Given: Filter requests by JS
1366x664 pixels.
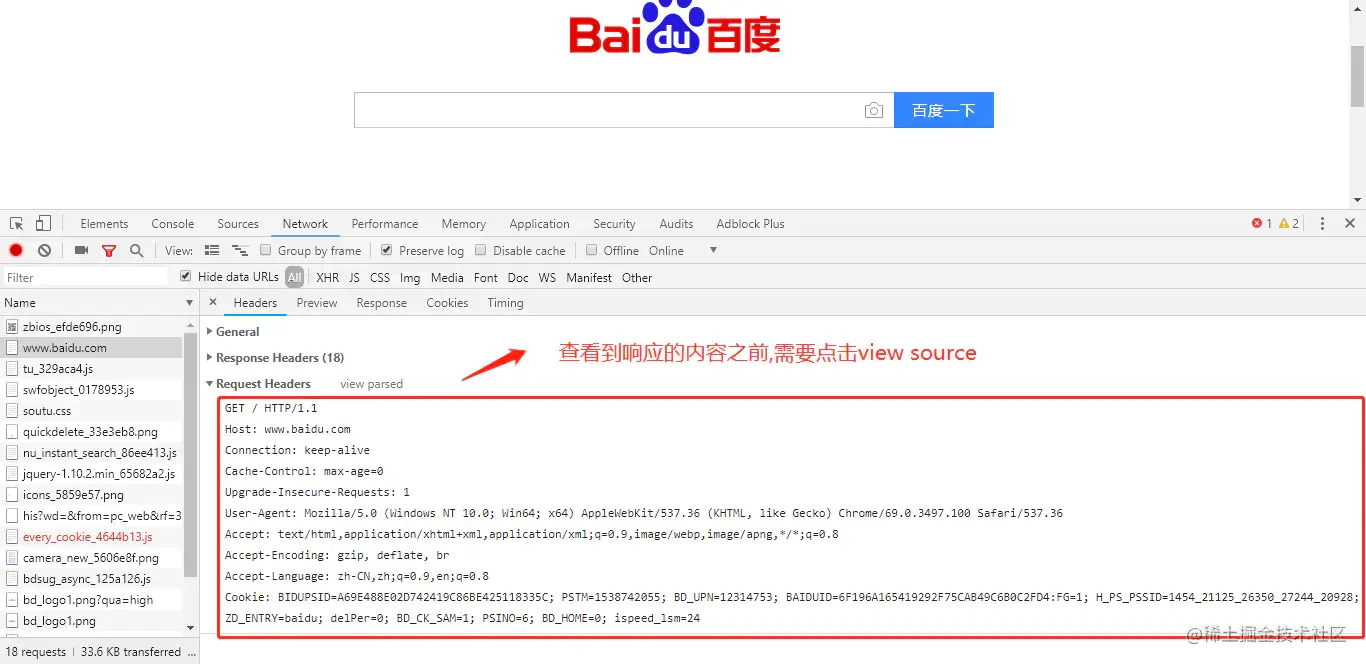Looking at the screenshot, I should tap(354, 277).
